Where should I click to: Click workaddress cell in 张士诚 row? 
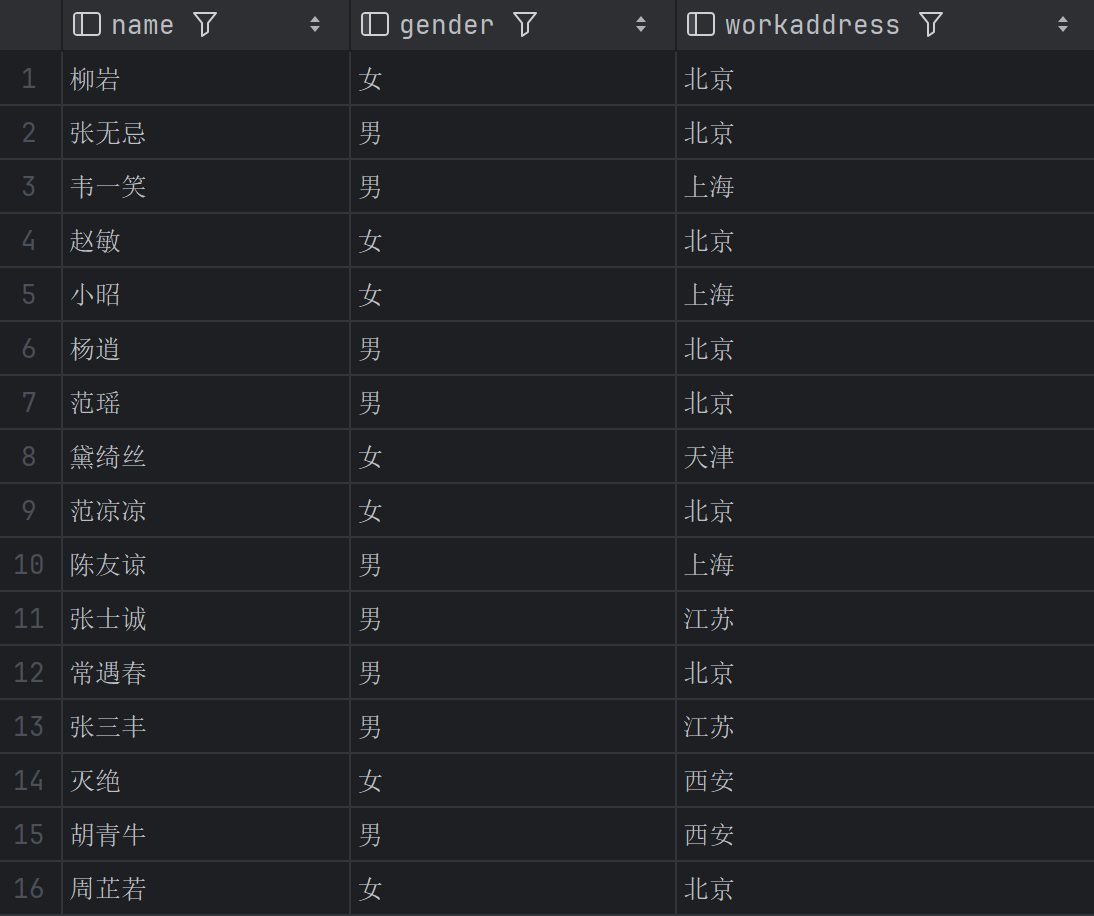[709, 619]
